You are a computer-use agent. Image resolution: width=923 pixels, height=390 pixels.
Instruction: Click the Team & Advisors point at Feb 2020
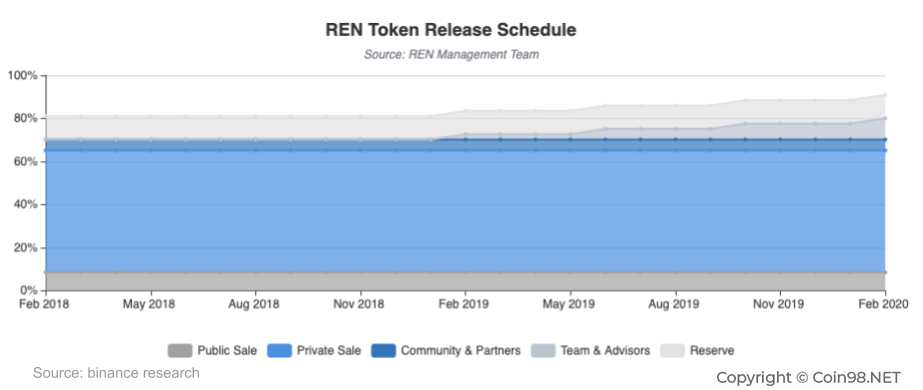885,118
